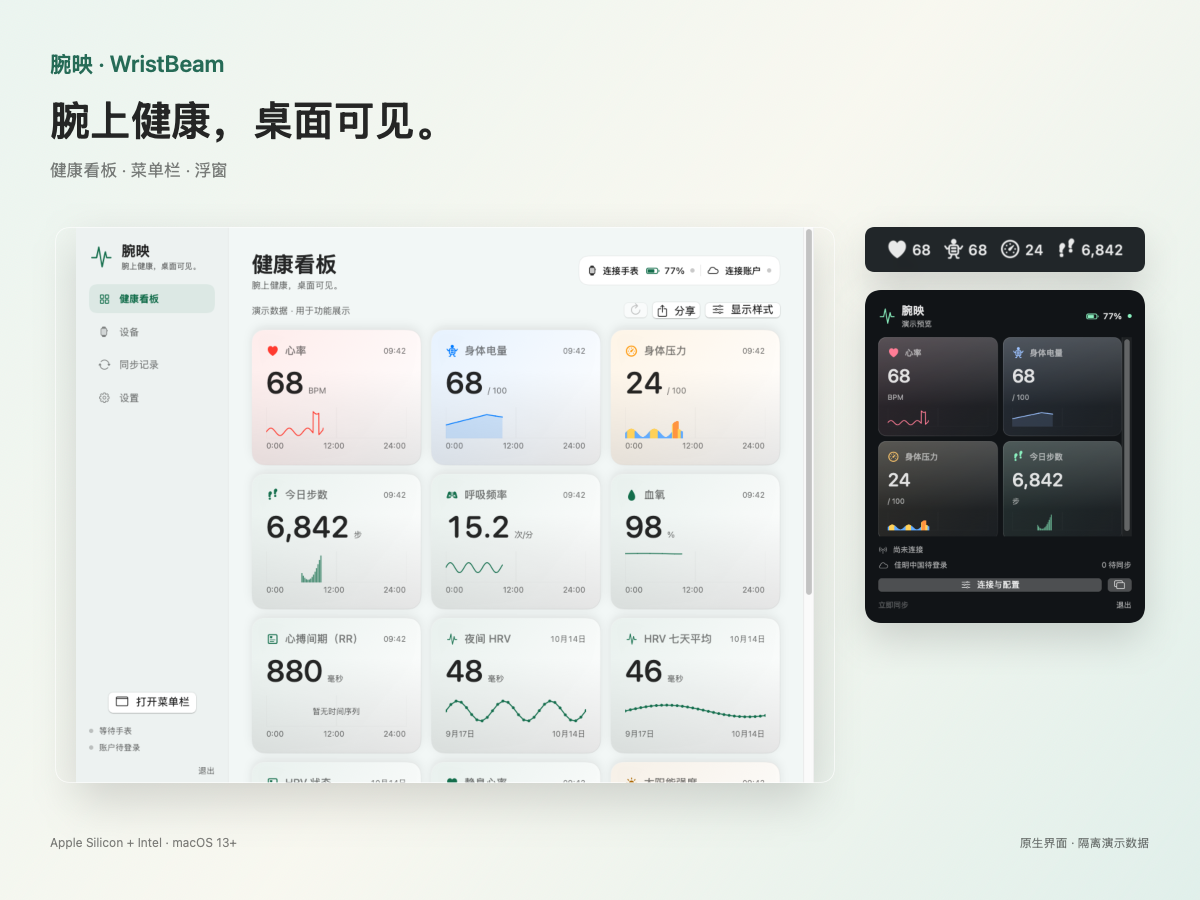Click the dark popup's vertical scrollbar

[x=1127, y=435]
